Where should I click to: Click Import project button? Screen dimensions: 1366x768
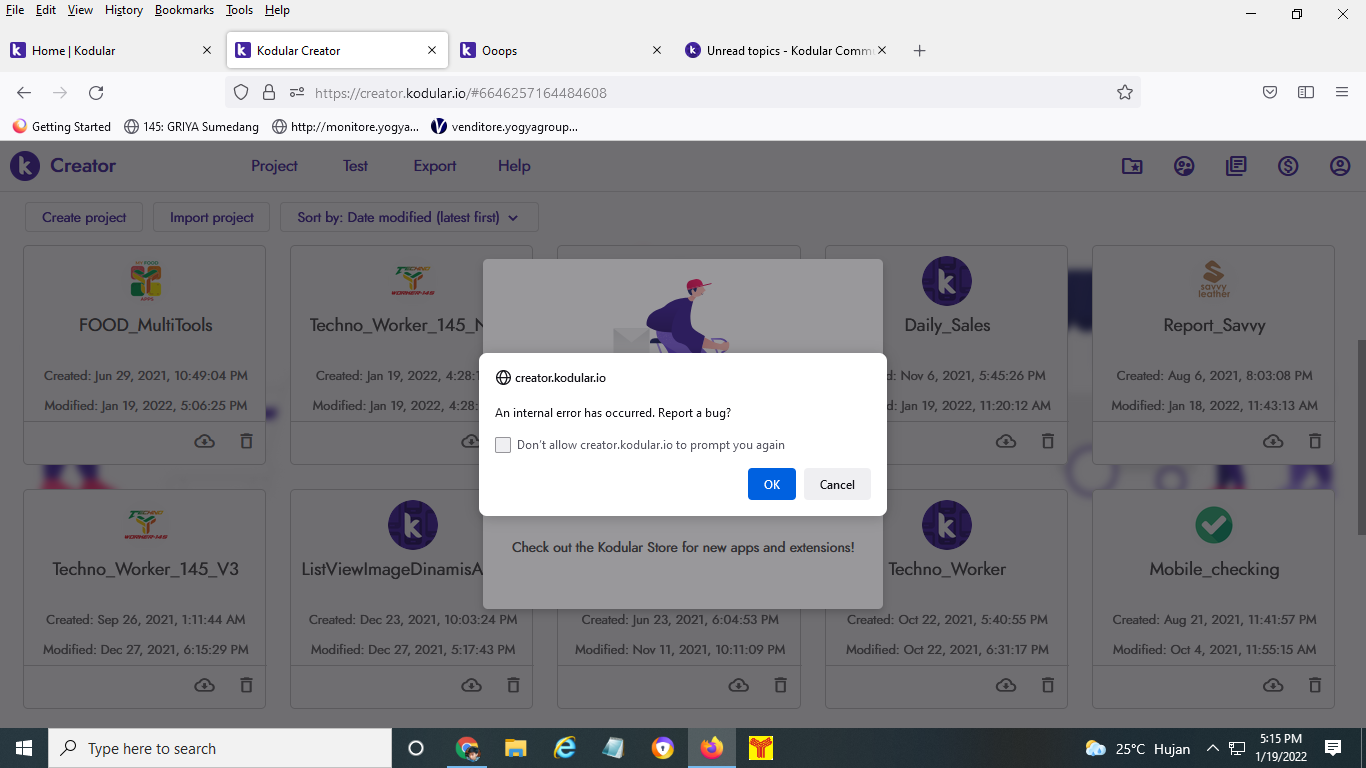(212, 217)
